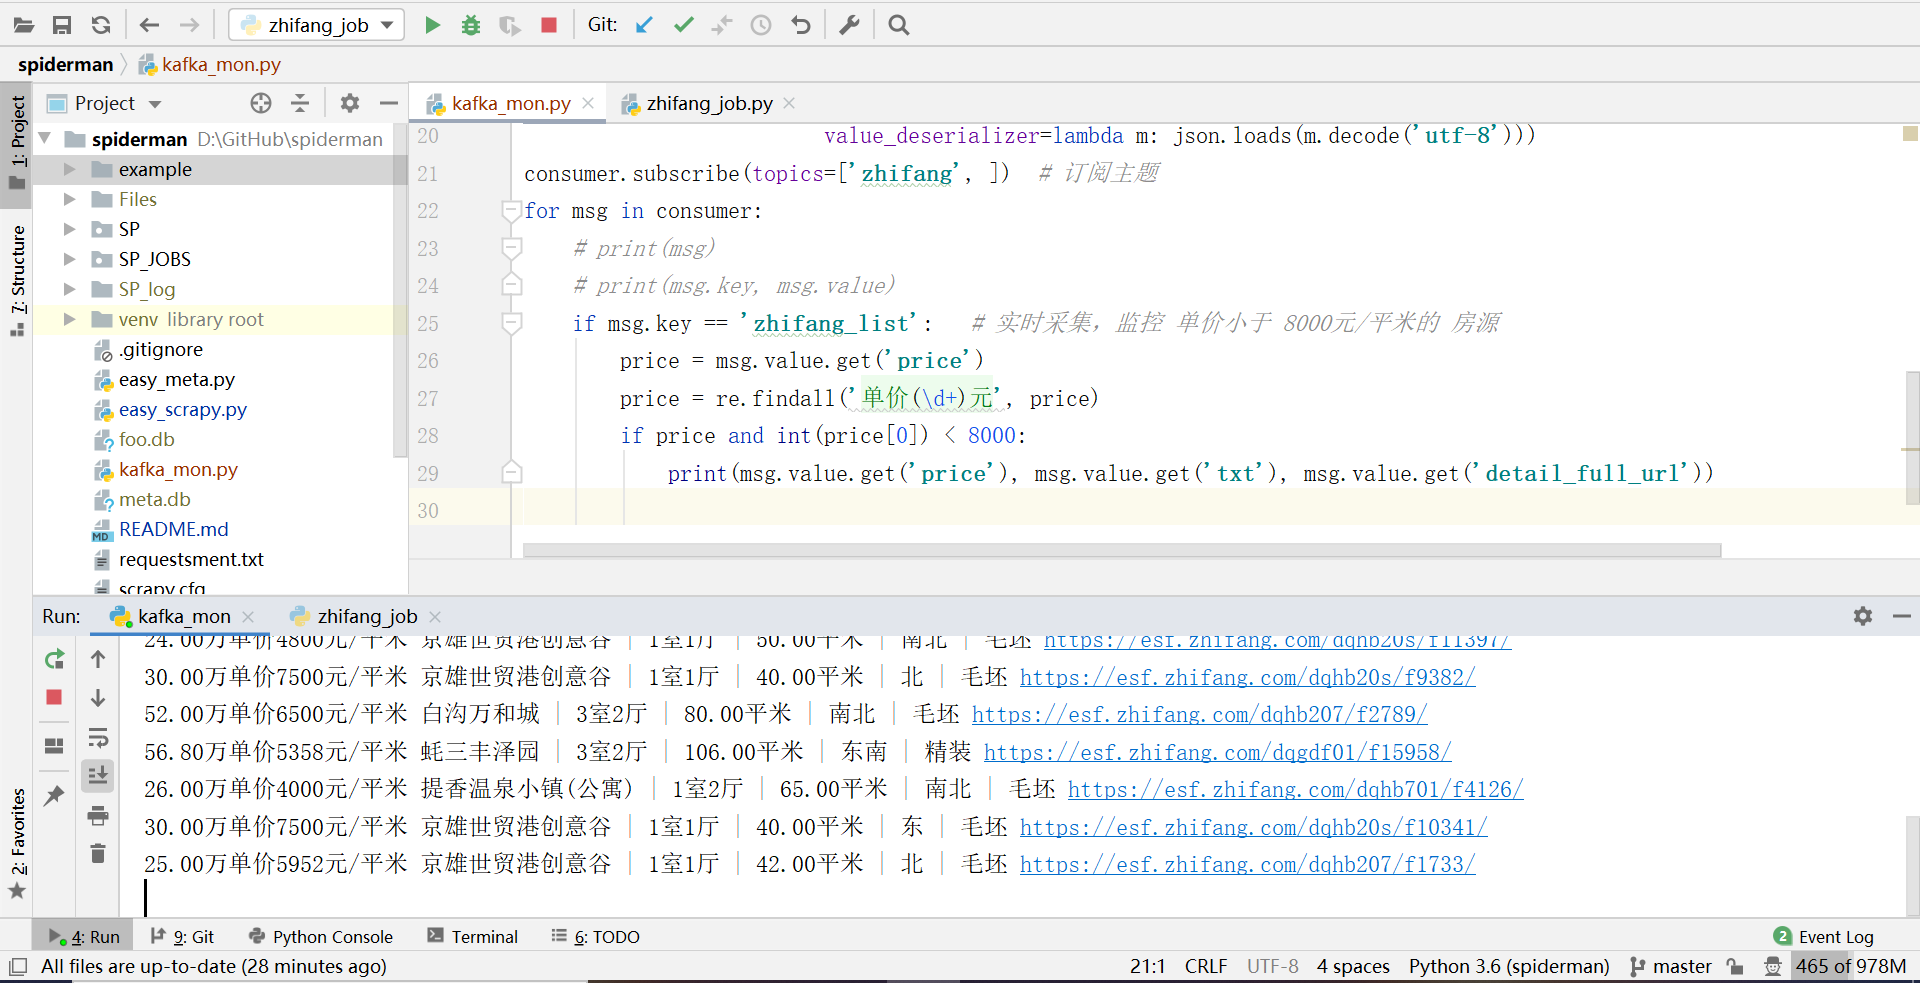Expand the venv library root folder
This screenshot has width=1920, height=983.
click(x=69, y=319)
